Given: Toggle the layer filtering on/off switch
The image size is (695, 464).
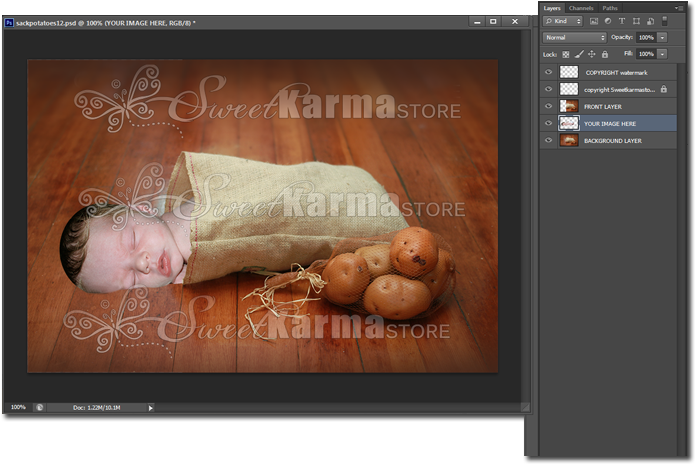Looking at the screenshot, I should click(x=664, y=21).
